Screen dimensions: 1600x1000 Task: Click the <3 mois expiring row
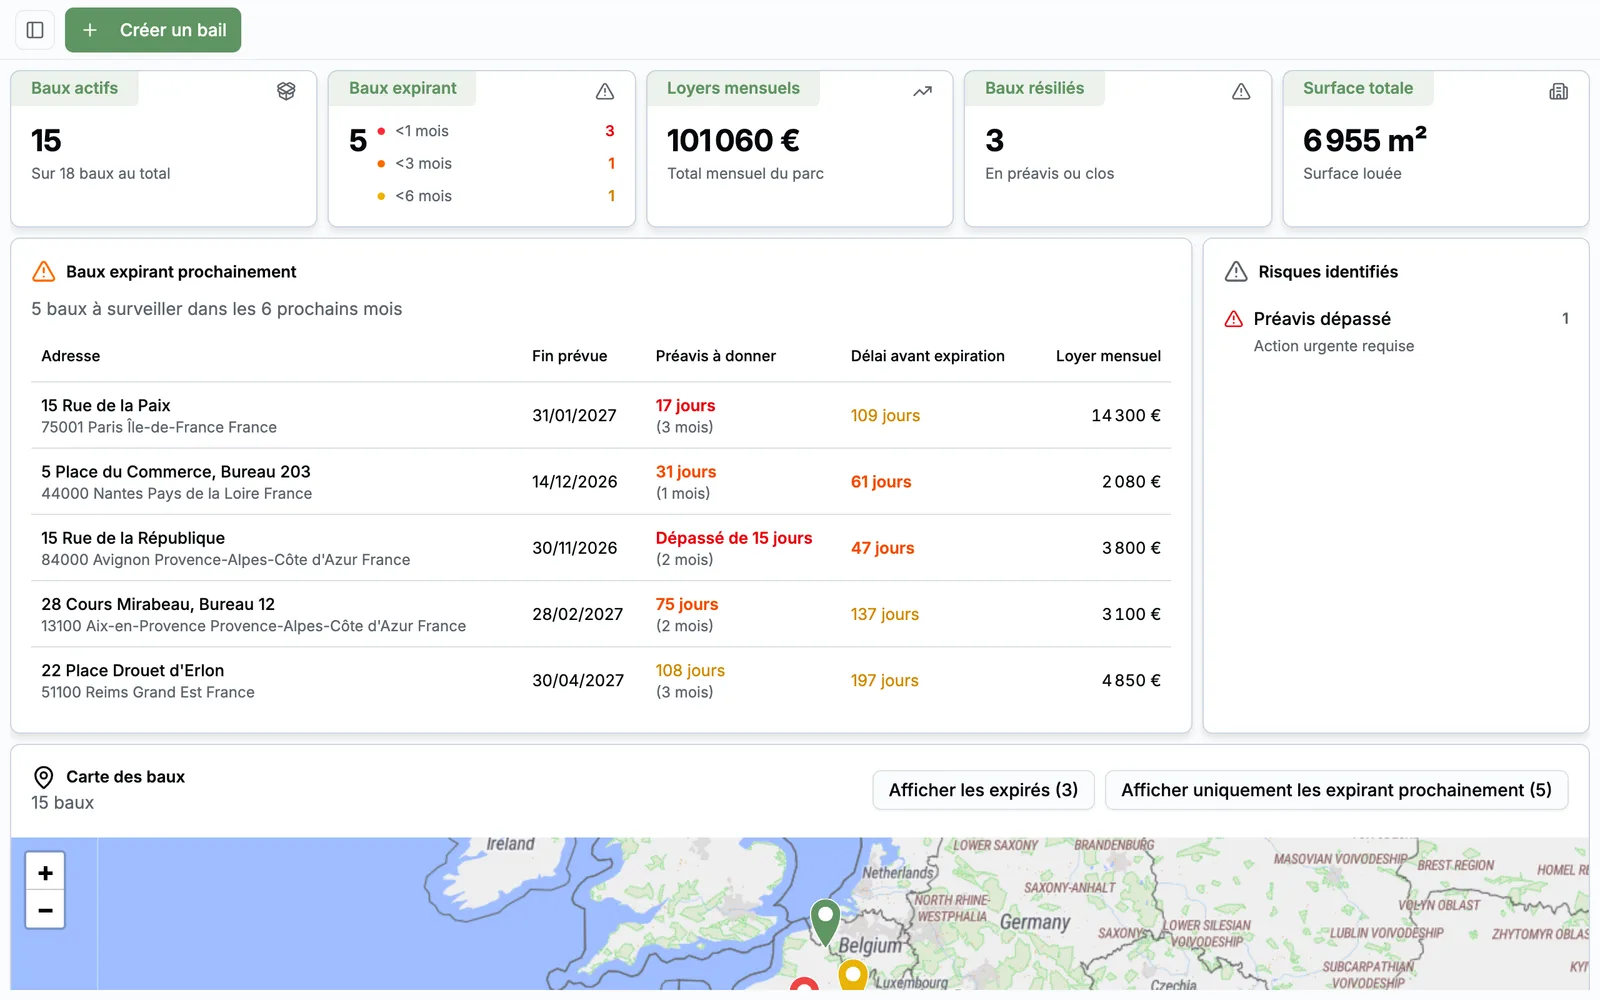coord(495,163)
